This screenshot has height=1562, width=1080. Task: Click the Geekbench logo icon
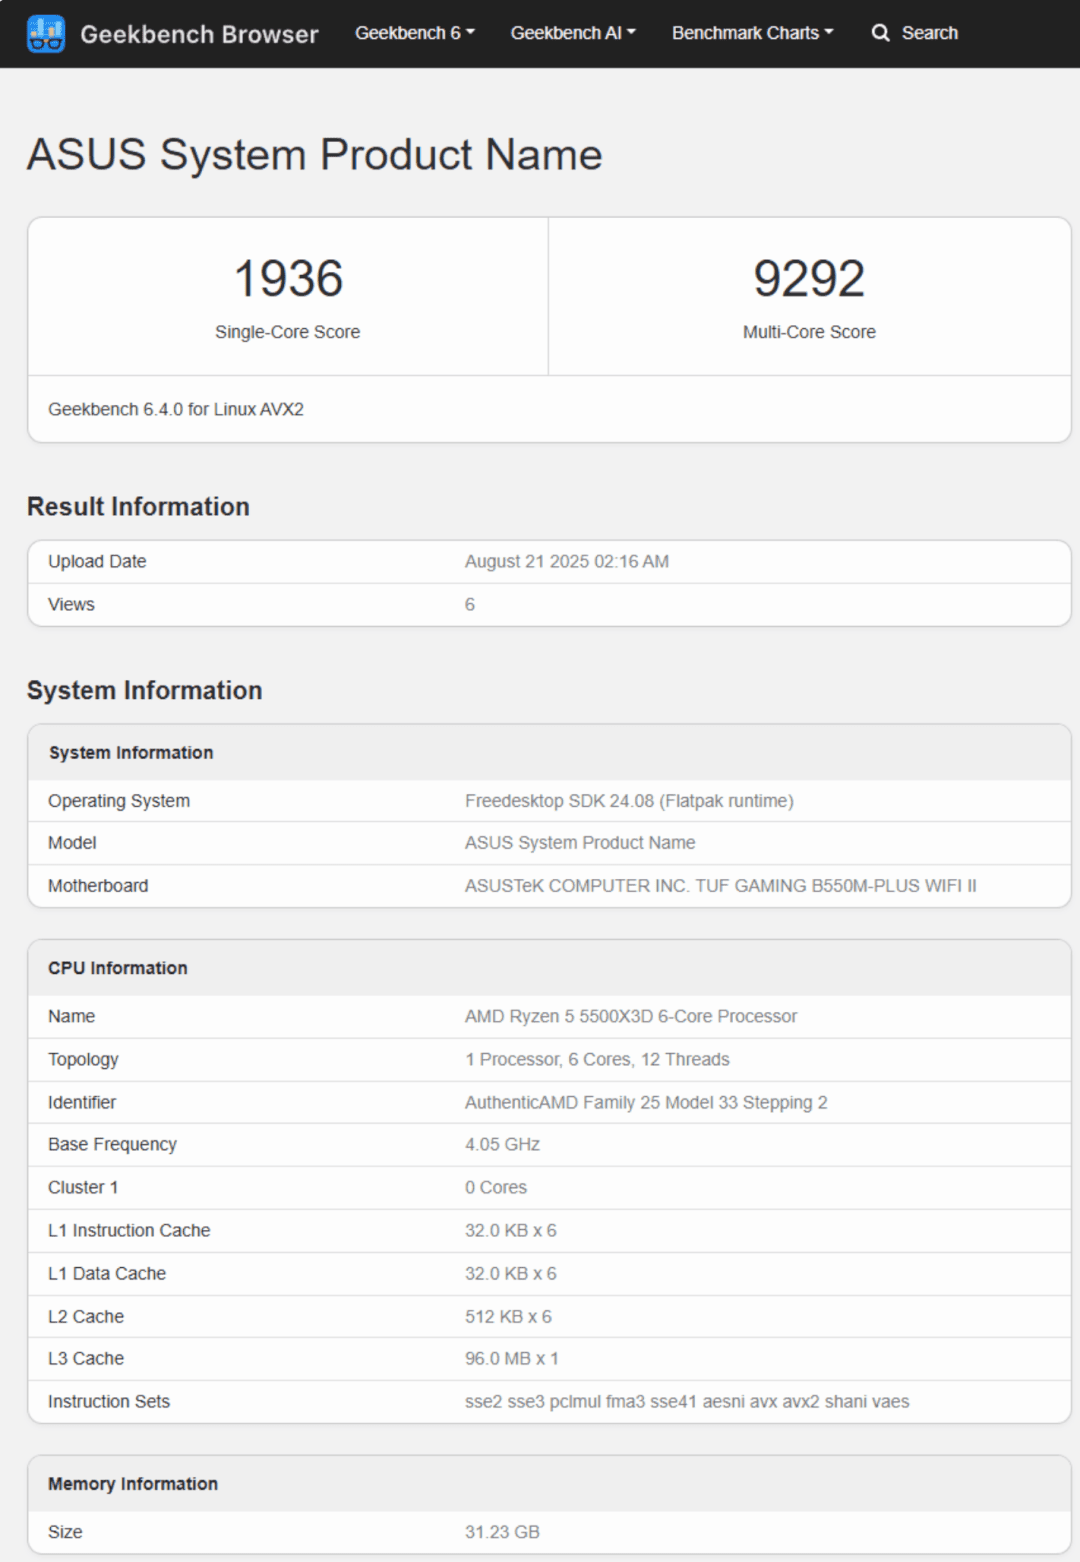point(46,34)
